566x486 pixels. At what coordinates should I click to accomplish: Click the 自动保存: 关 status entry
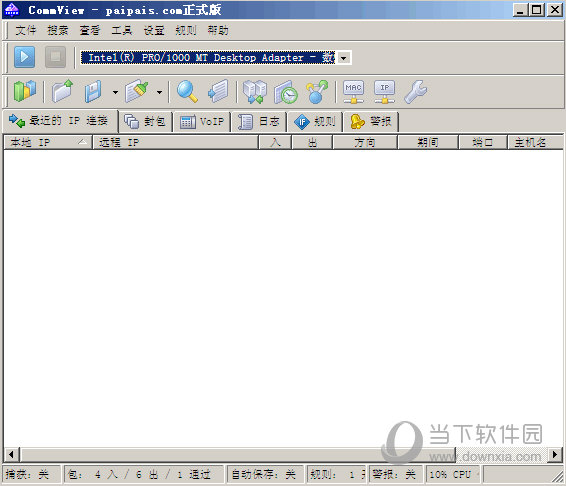266,474
